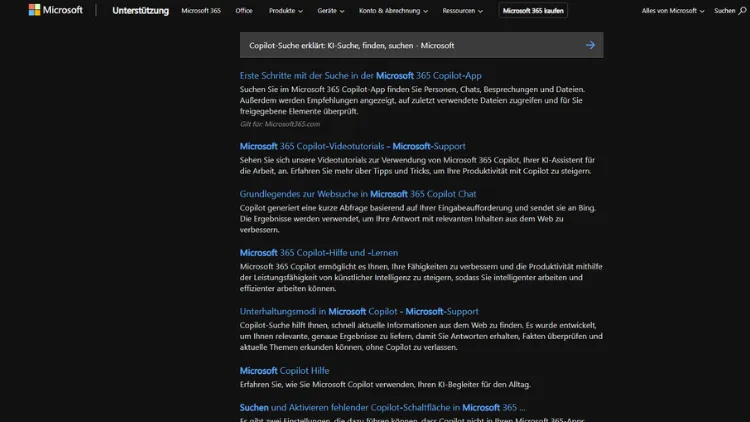Image resolution: width=750 pixels, height=422 pixels.
Task: Open Erste Schritte mit der Suche result
Action: [x=361, y=76]
